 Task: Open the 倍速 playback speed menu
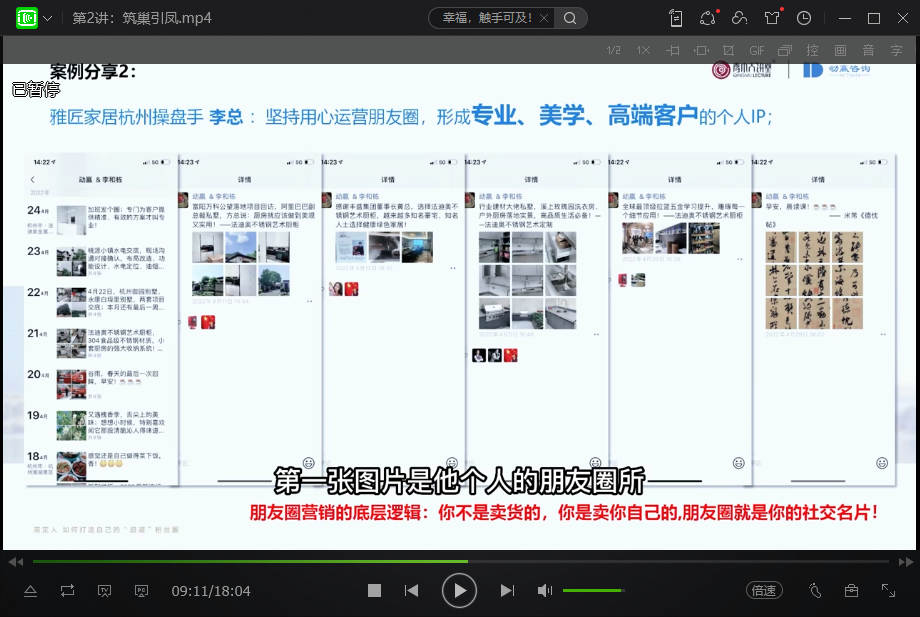(764, 591)
